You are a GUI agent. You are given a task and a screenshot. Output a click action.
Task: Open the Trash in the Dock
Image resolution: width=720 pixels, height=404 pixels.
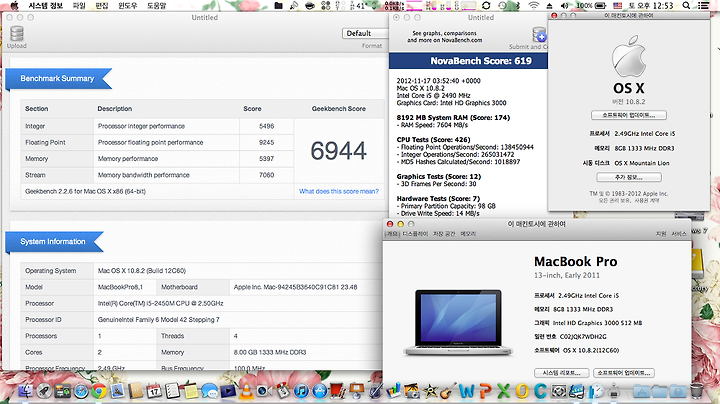coord(697,391)
